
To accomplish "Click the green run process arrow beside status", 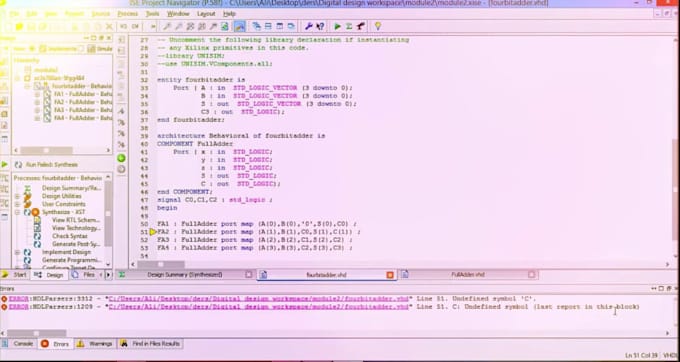I will [x=4, y=165].
